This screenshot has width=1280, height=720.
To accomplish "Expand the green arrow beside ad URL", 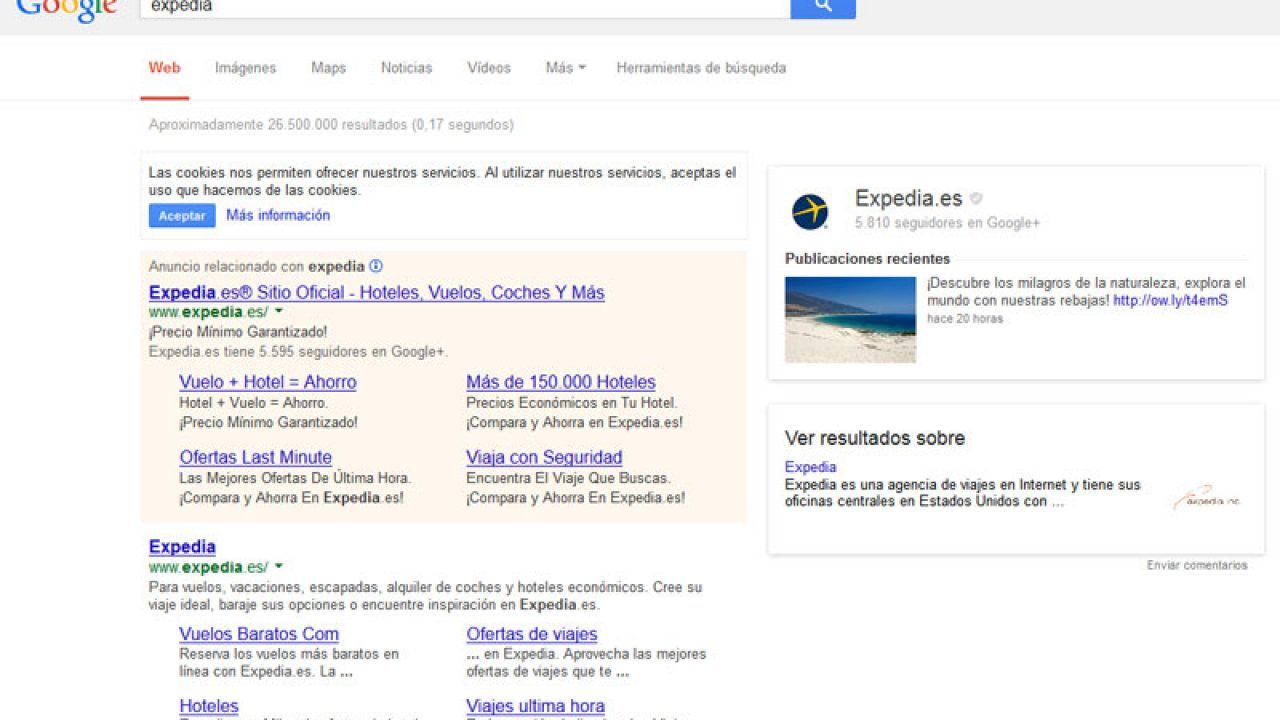I will (x=279, y=311).
